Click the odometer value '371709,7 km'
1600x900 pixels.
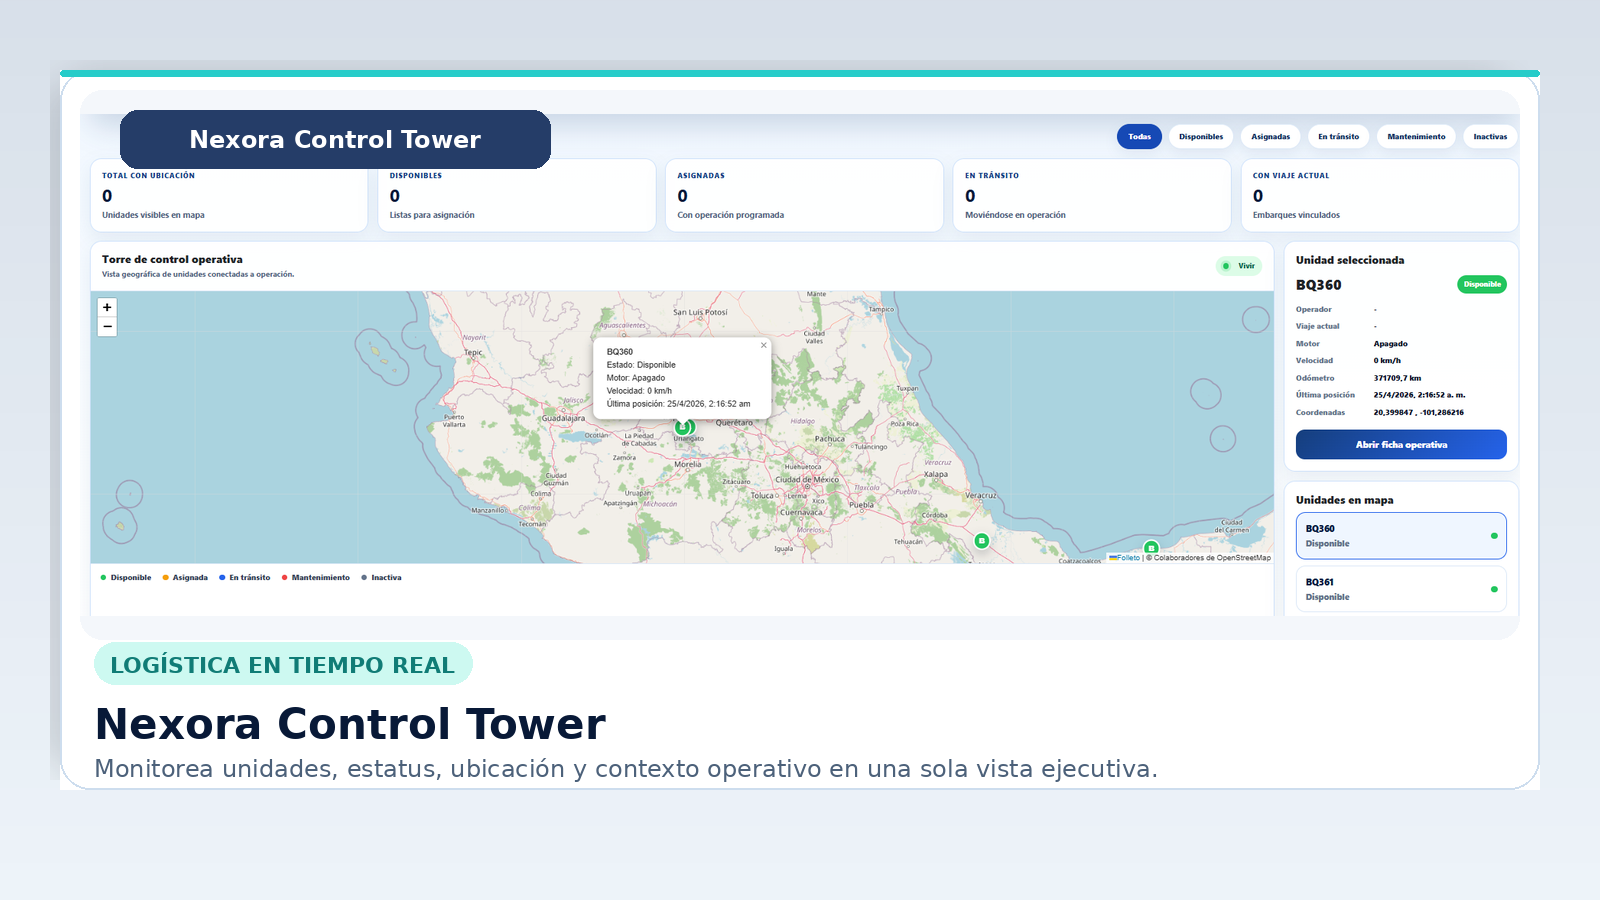pos(1397,378)
